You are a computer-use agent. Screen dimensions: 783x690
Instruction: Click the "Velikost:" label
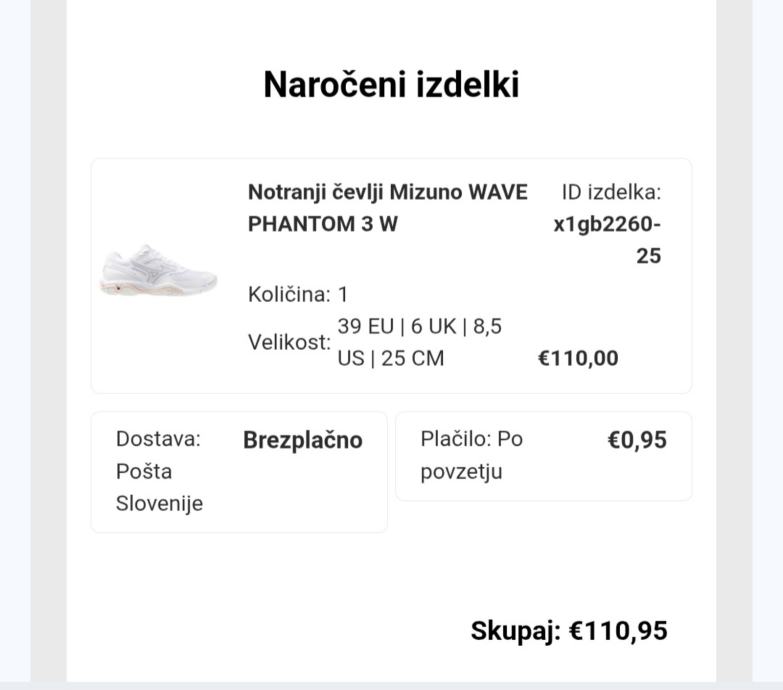(x=289, y=342)
